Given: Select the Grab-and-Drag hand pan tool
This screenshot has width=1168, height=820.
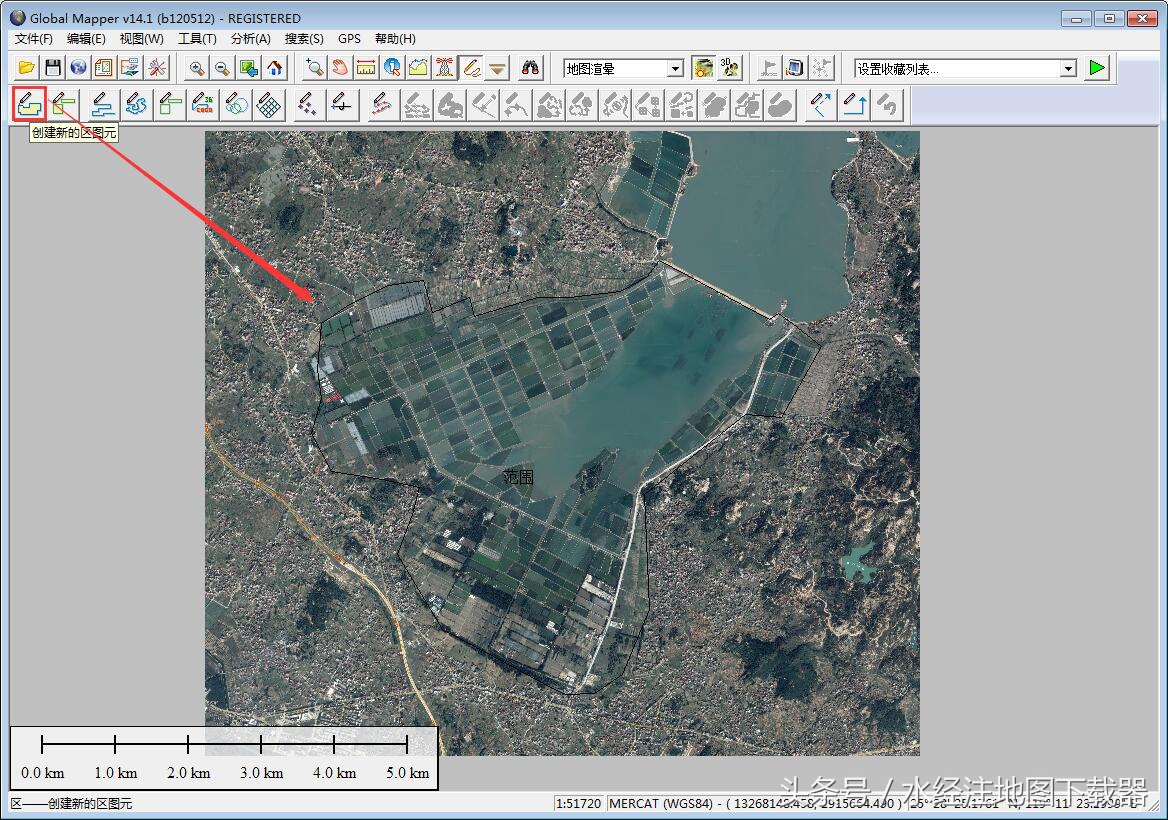Looking at the screenshot, I should click(x=340, y=68).
